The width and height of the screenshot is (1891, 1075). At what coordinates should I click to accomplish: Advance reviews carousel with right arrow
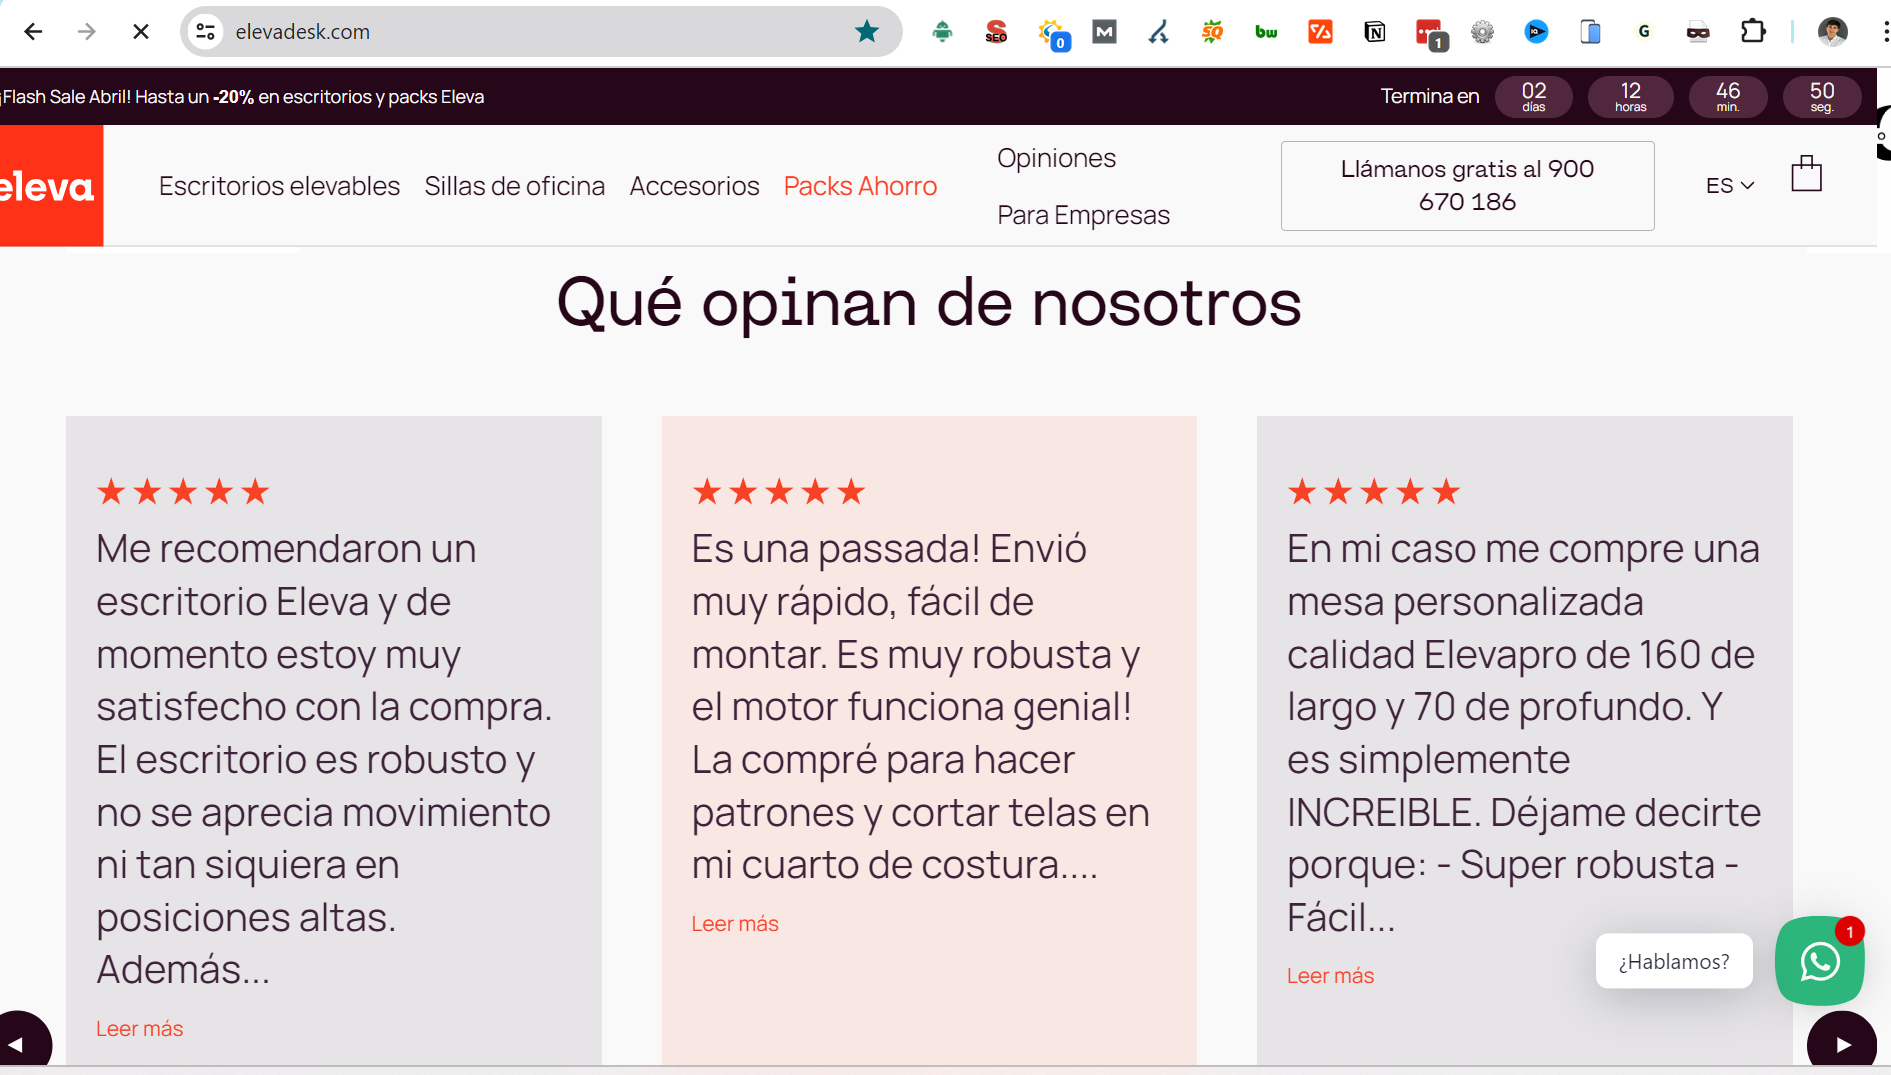1842,1045
